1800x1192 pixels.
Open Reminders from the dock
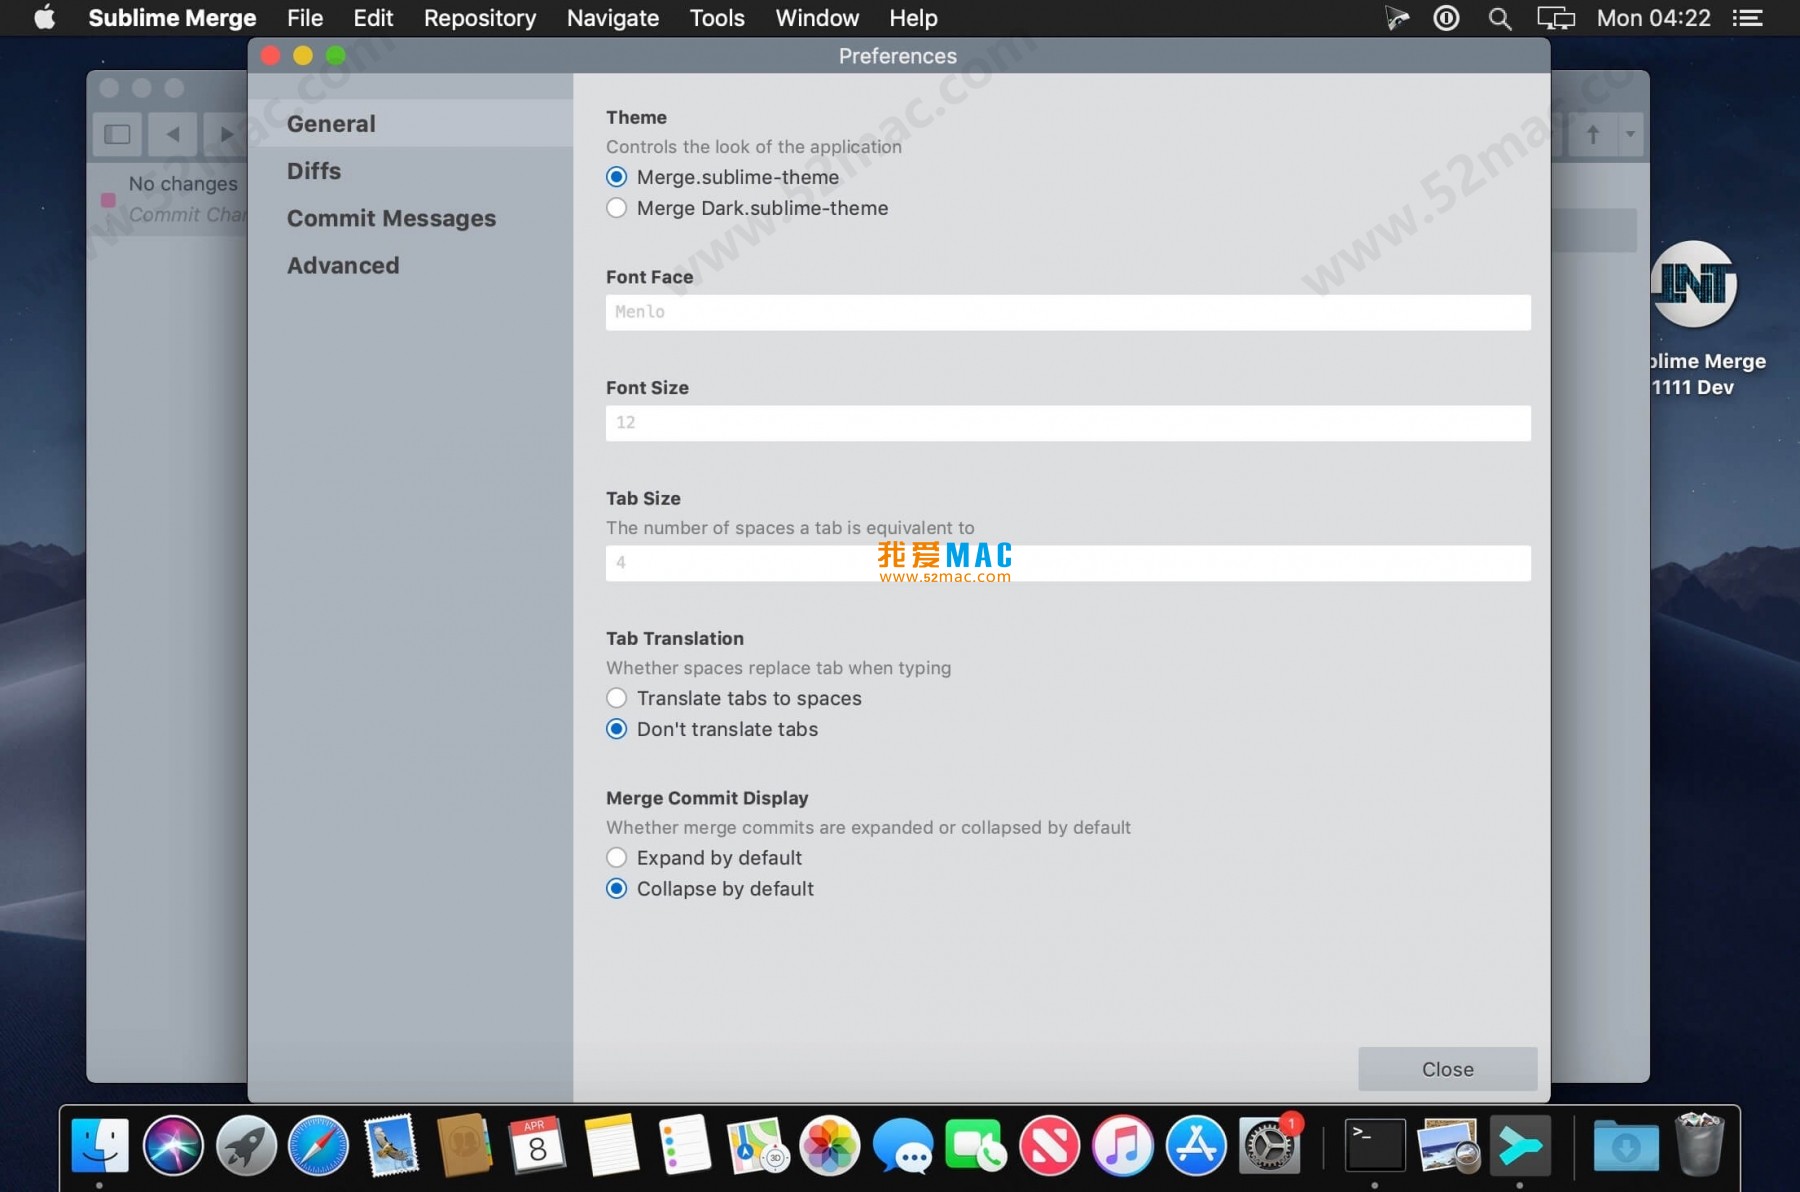click(x=684, y=1145)
